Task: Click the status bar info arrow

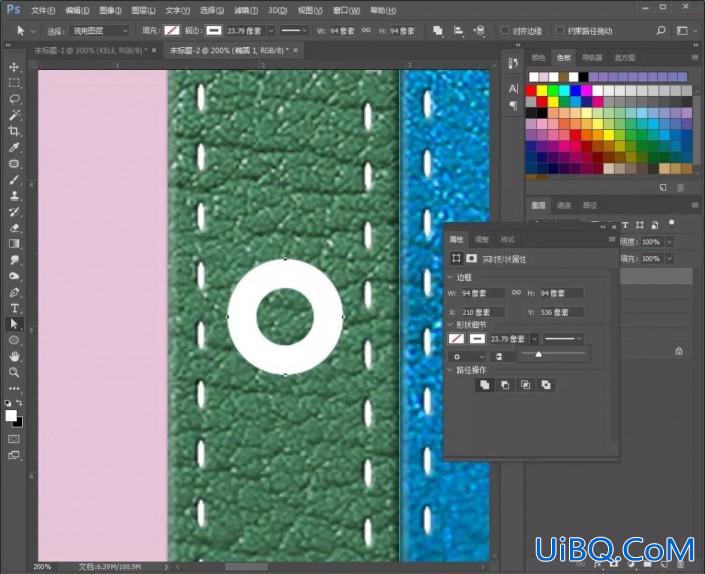Action: coord(166,567)
